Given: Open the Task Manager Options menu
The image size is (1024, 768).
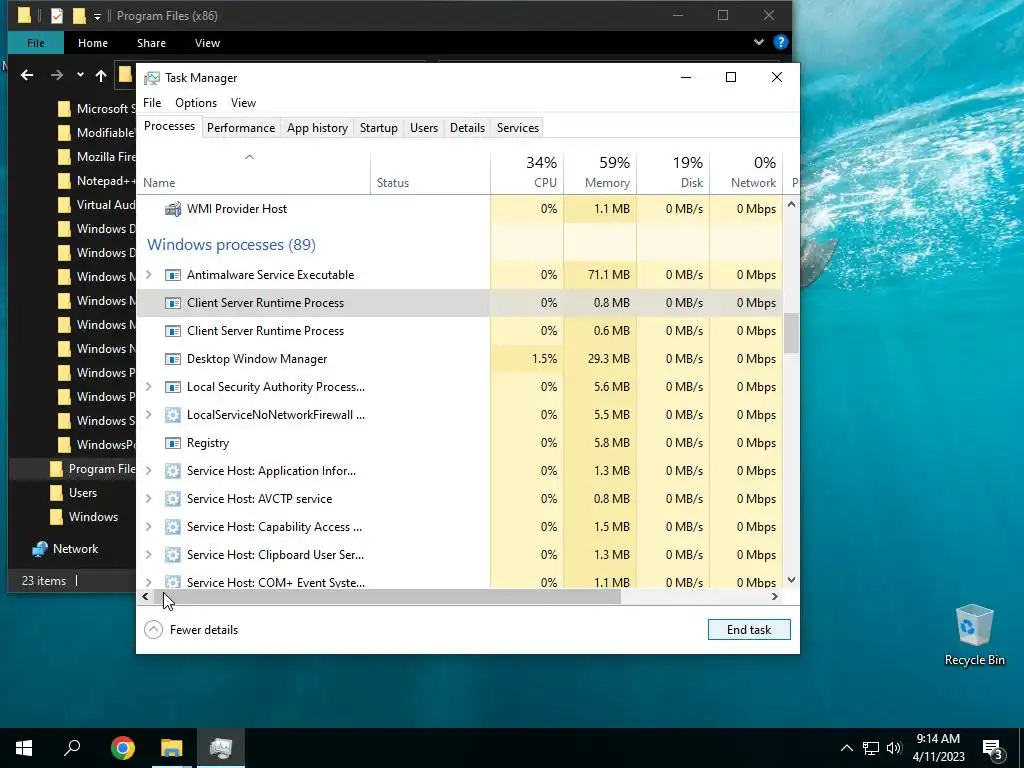Looking at the screenshot, I should pyautogui.click(x=196, y=103).
